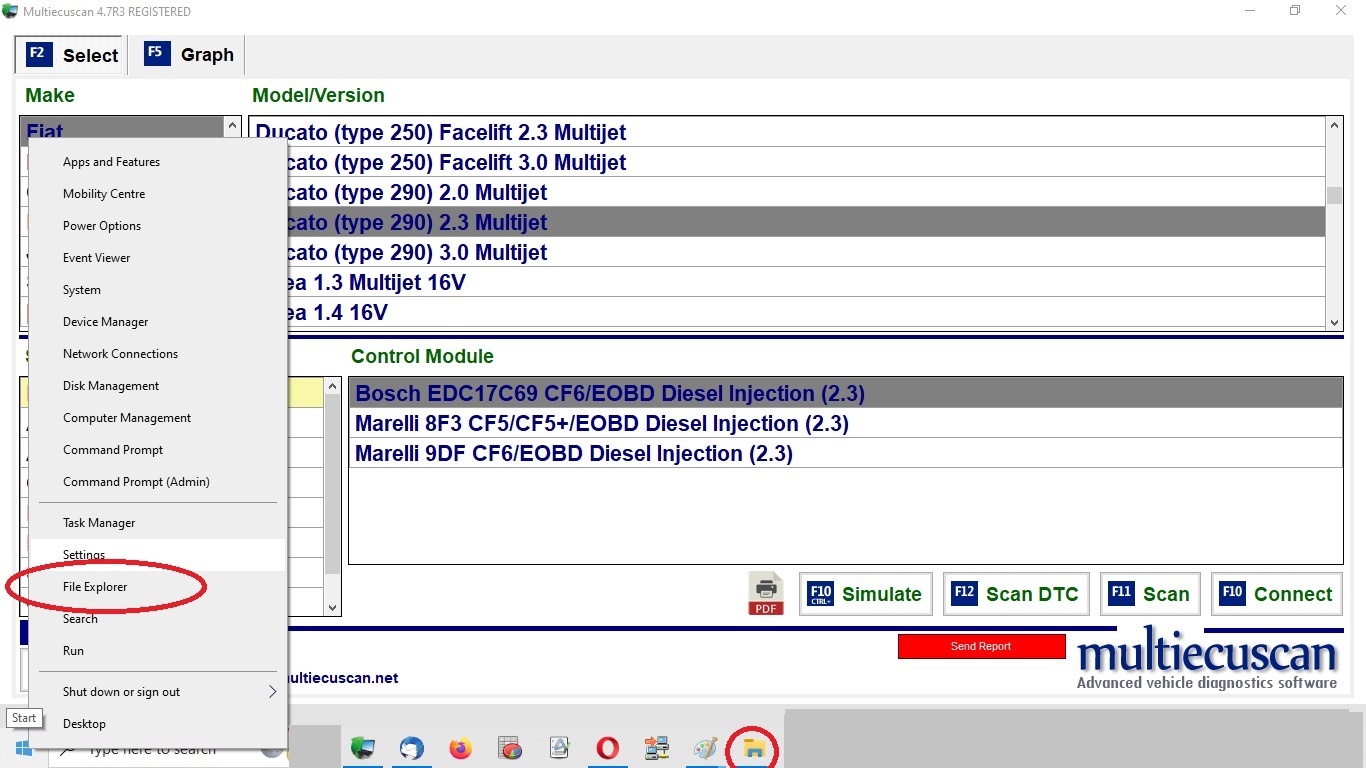The height and width of the screenshot is (768, 1366).
Task: Open the multiecuscan.net link
Action: 341,678
